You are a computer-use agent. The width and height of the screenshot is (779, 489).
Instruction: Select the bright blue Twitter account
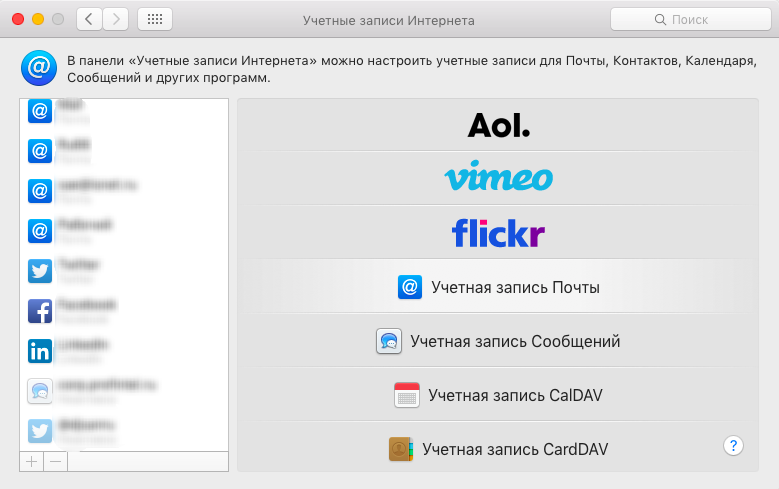click(x=124, y=271)
